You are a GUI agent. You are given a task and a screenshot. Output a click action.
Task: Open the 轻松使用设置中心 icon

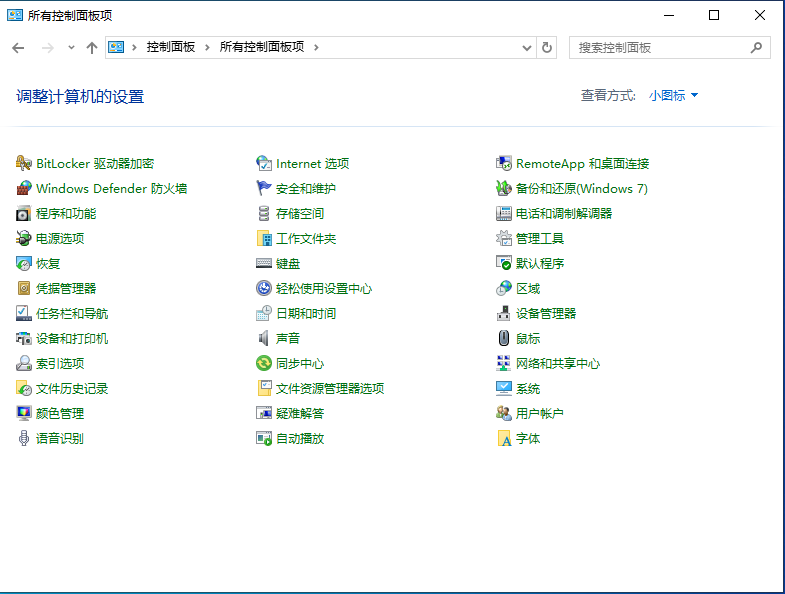coord(264,288)
